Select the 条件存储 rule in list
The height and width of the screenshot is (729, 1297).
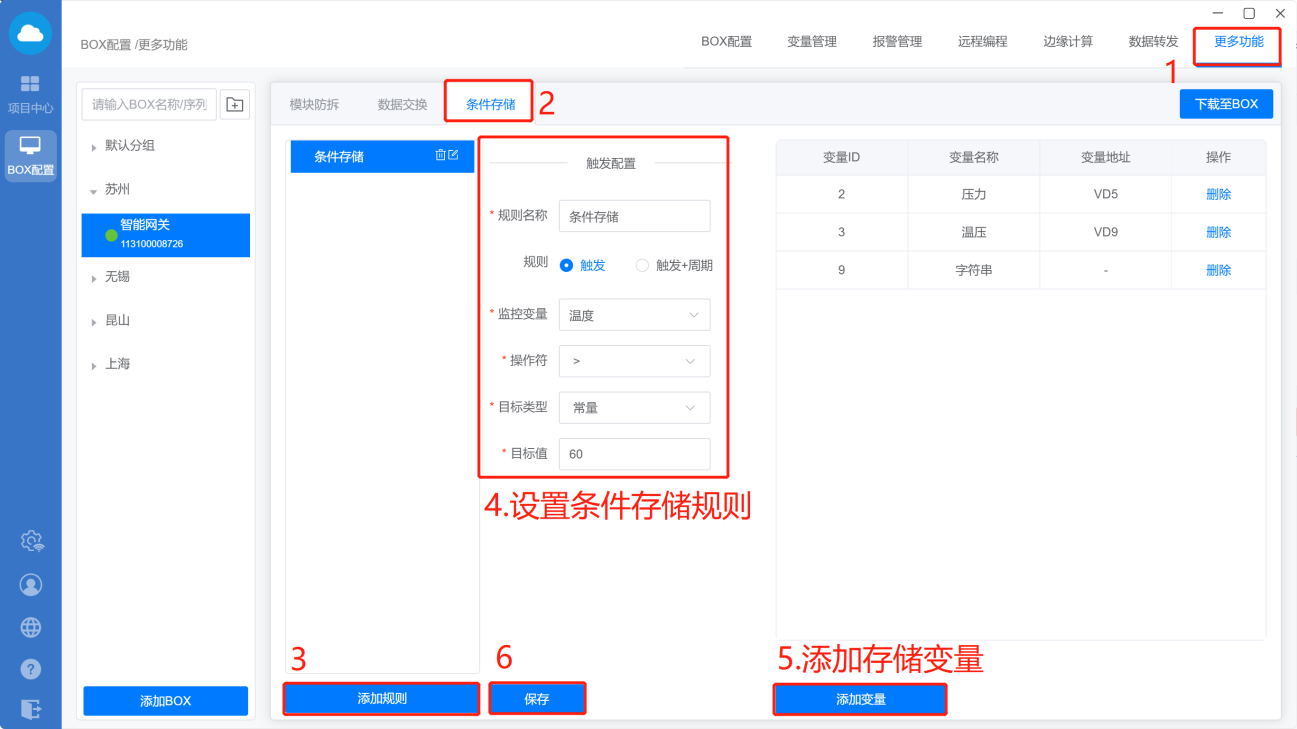point(382,156)
